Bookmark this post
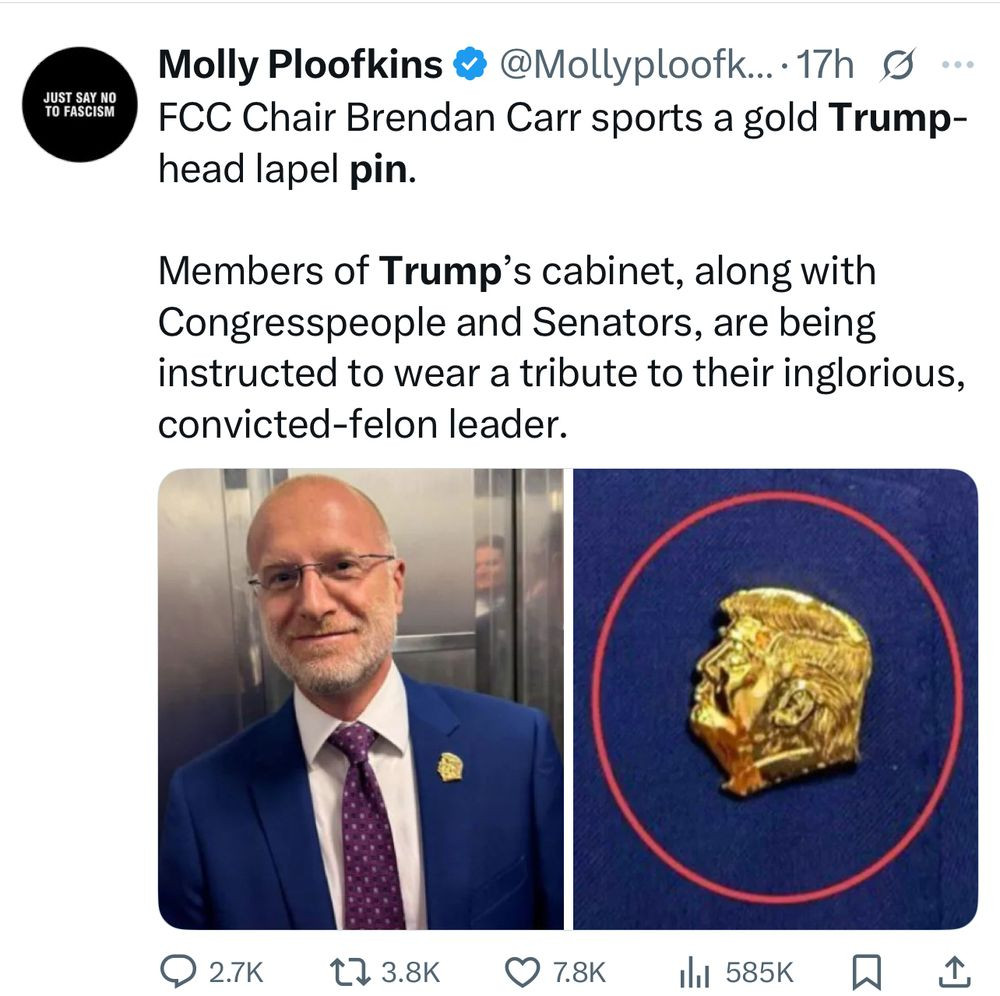The width and height of the screenshot is (1000, 996). click(867, 972)
